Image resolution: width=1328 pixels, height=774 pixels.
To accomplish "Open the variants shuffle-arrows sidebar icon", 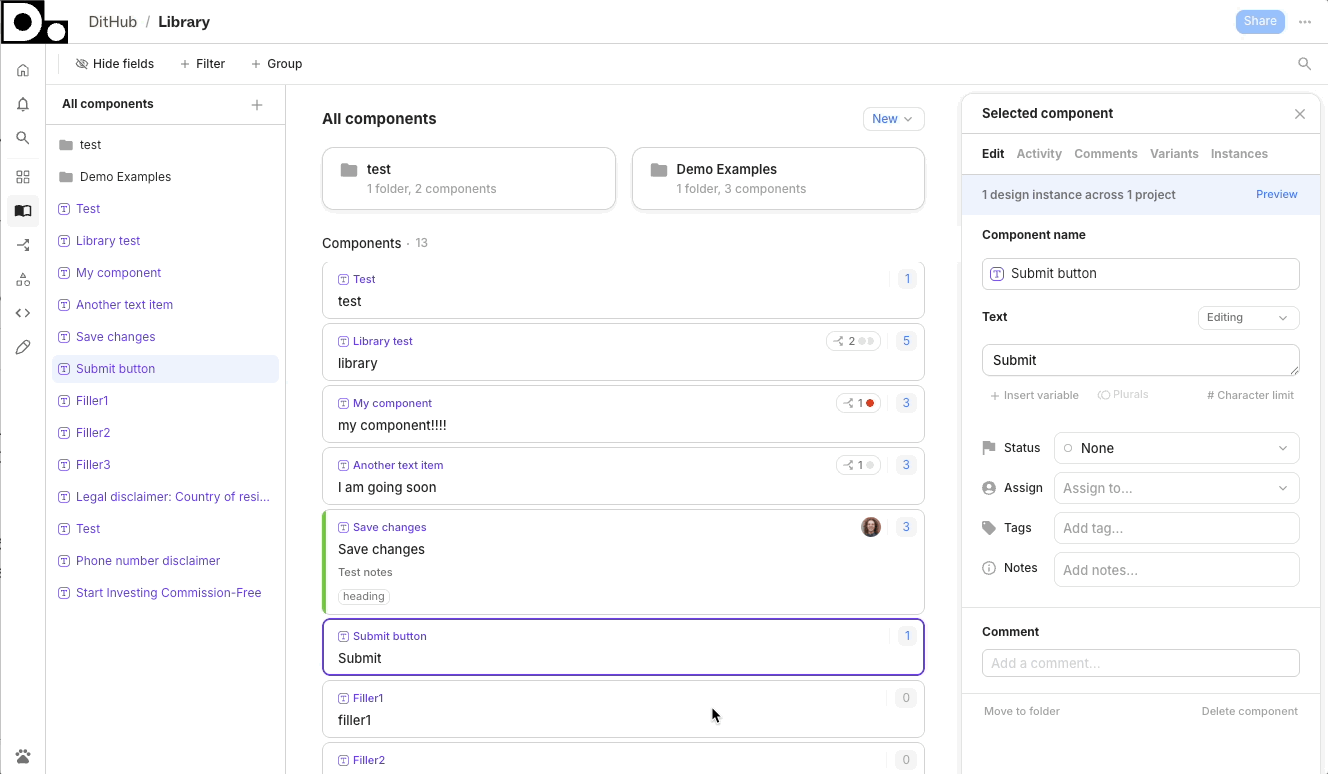I will tap(23, 245).
